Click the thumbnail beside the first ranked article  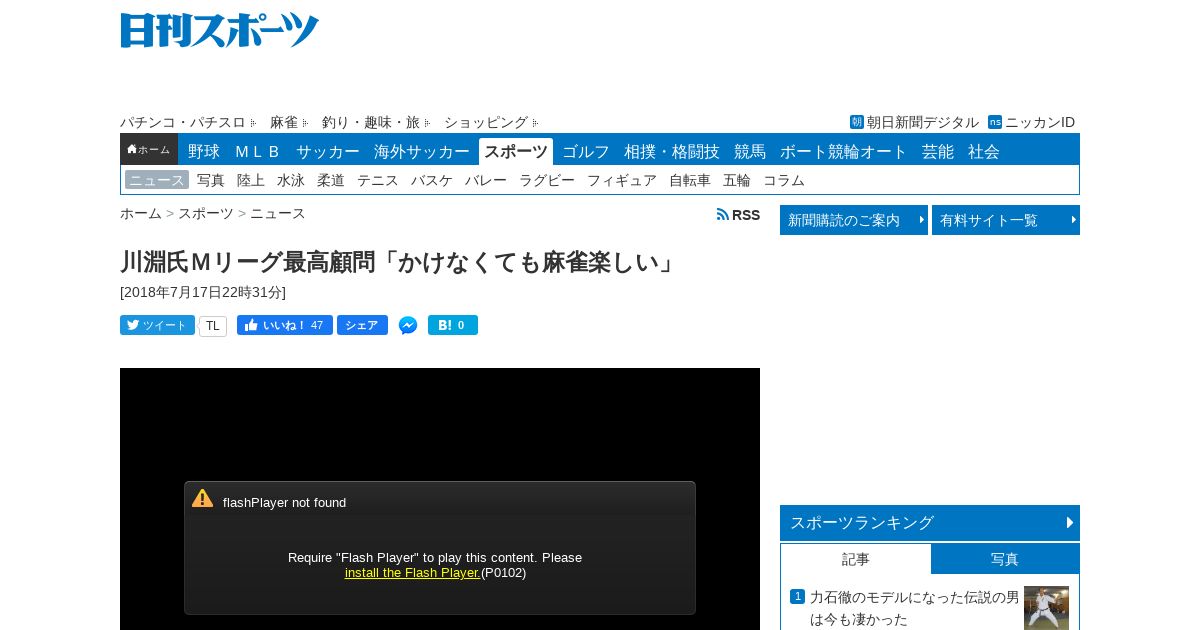coord(1046,608)
